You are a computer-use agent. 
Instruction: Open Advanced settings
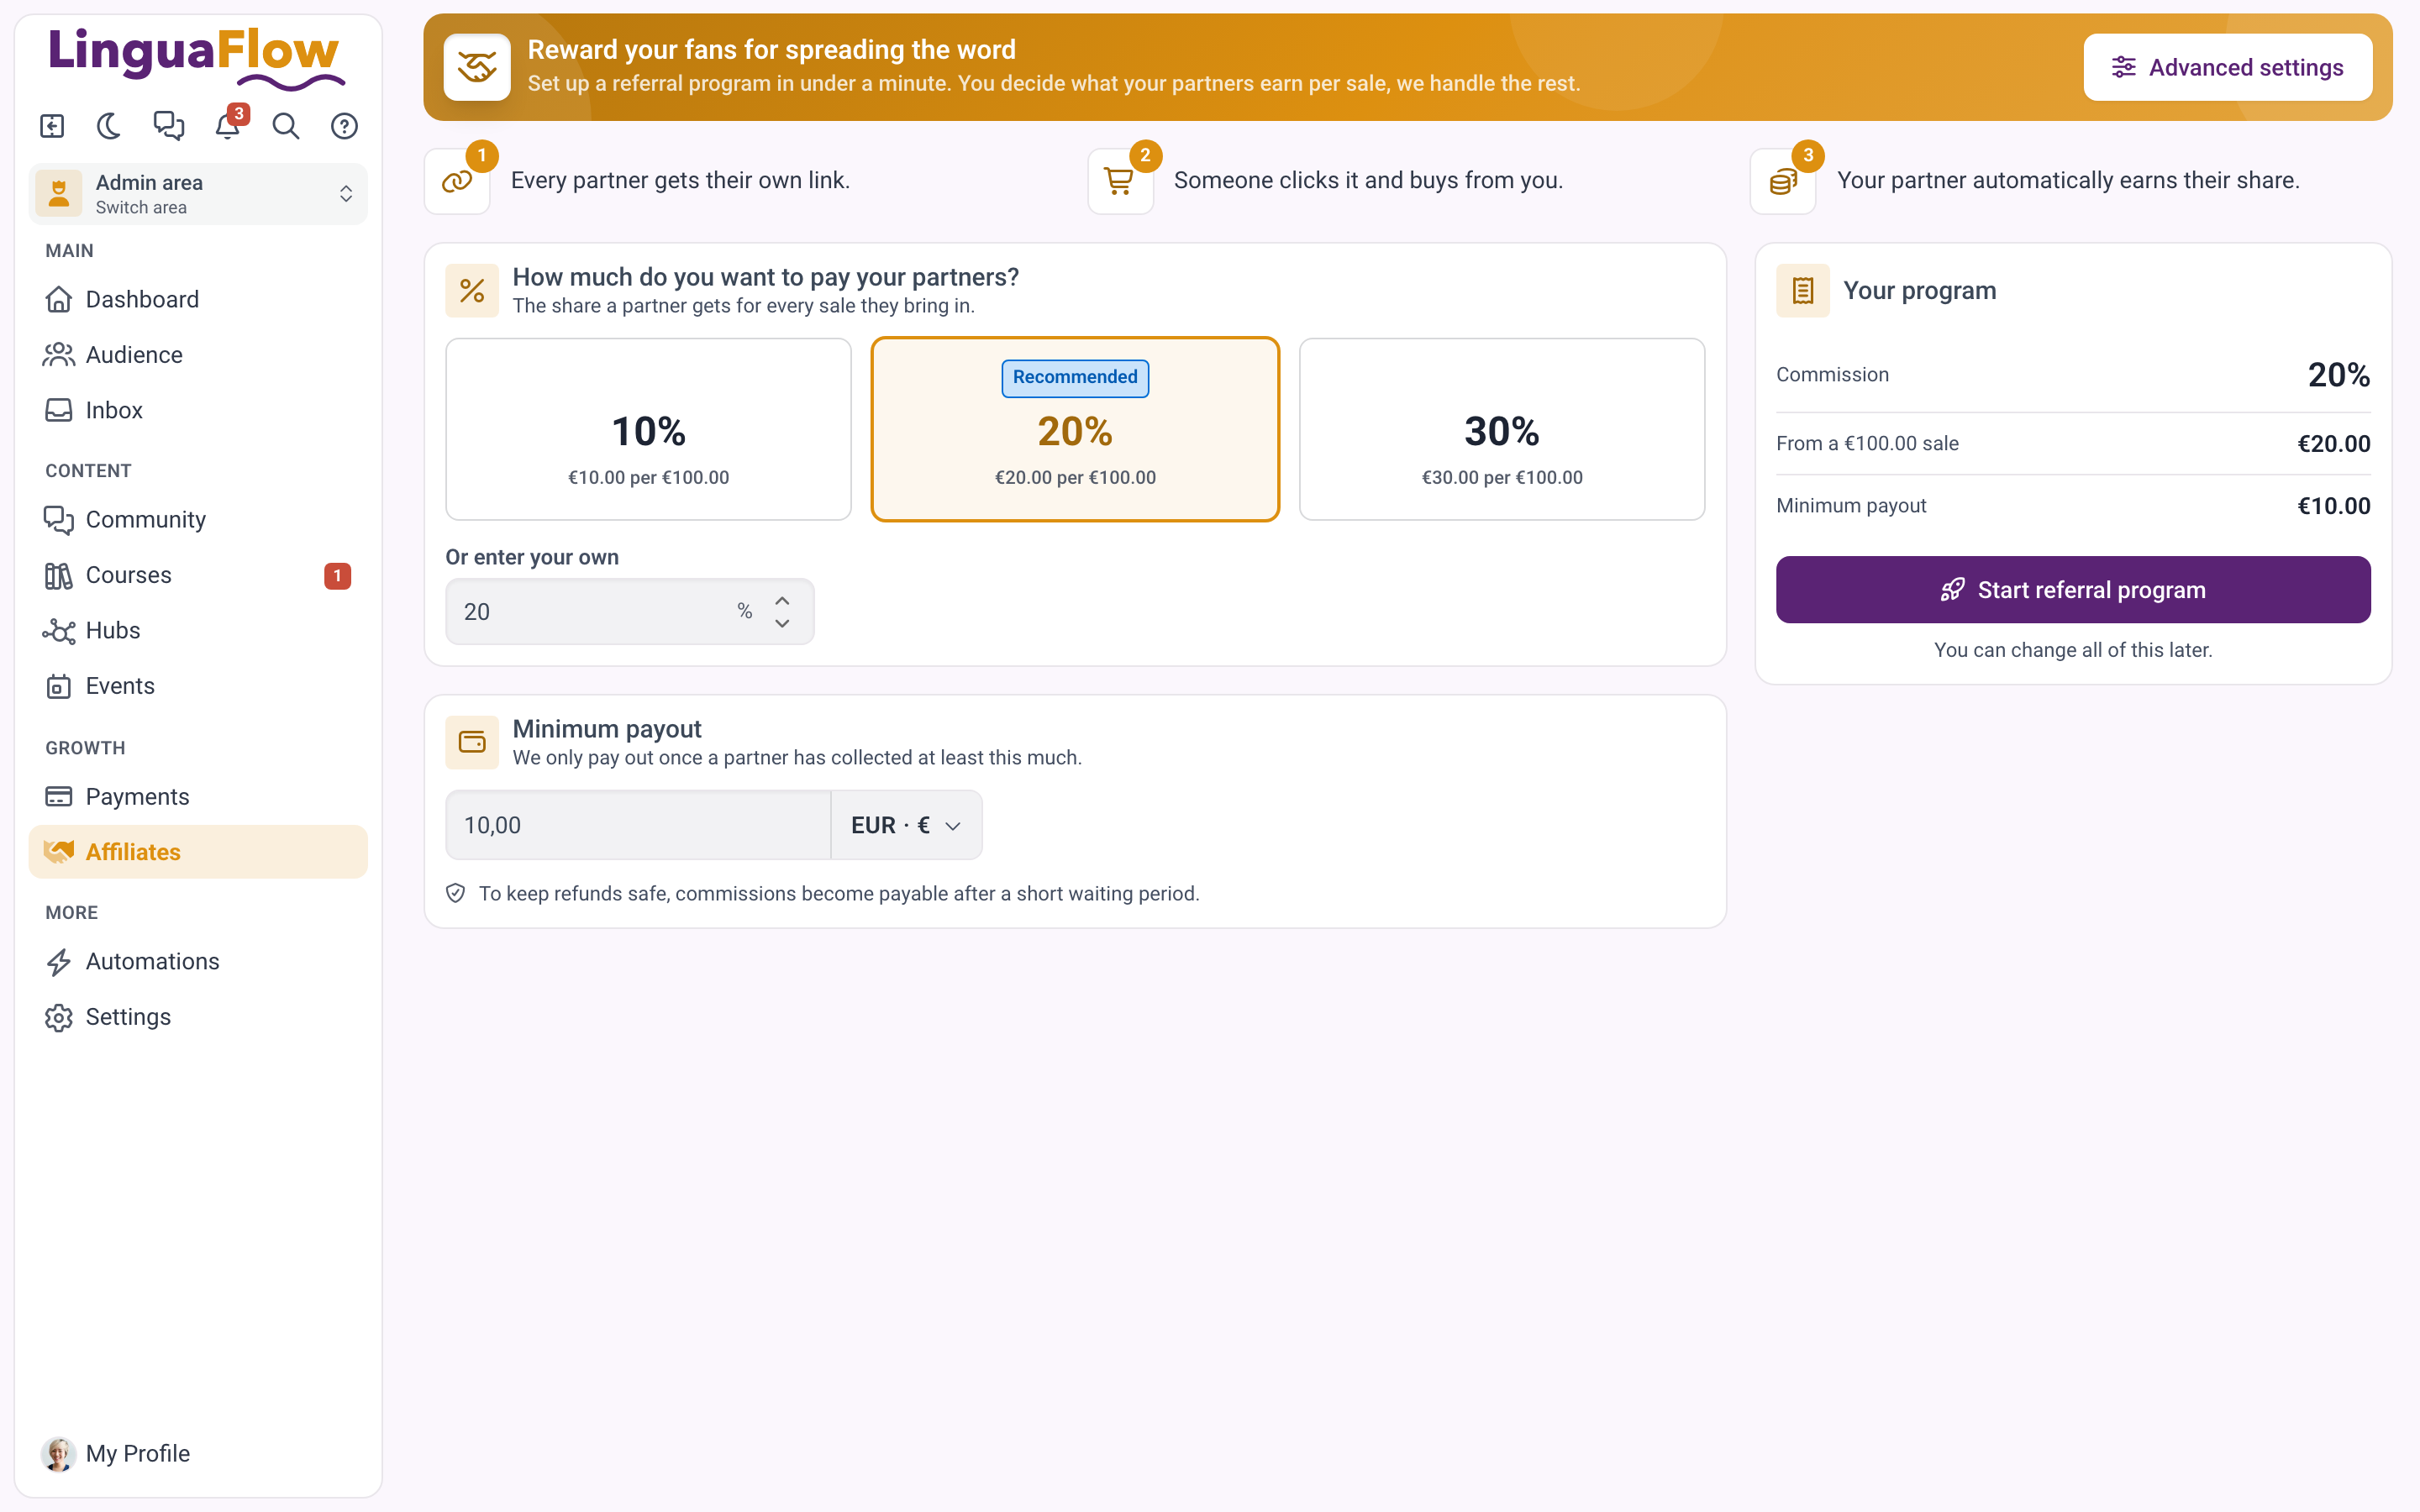click(x=2228, y=67)
